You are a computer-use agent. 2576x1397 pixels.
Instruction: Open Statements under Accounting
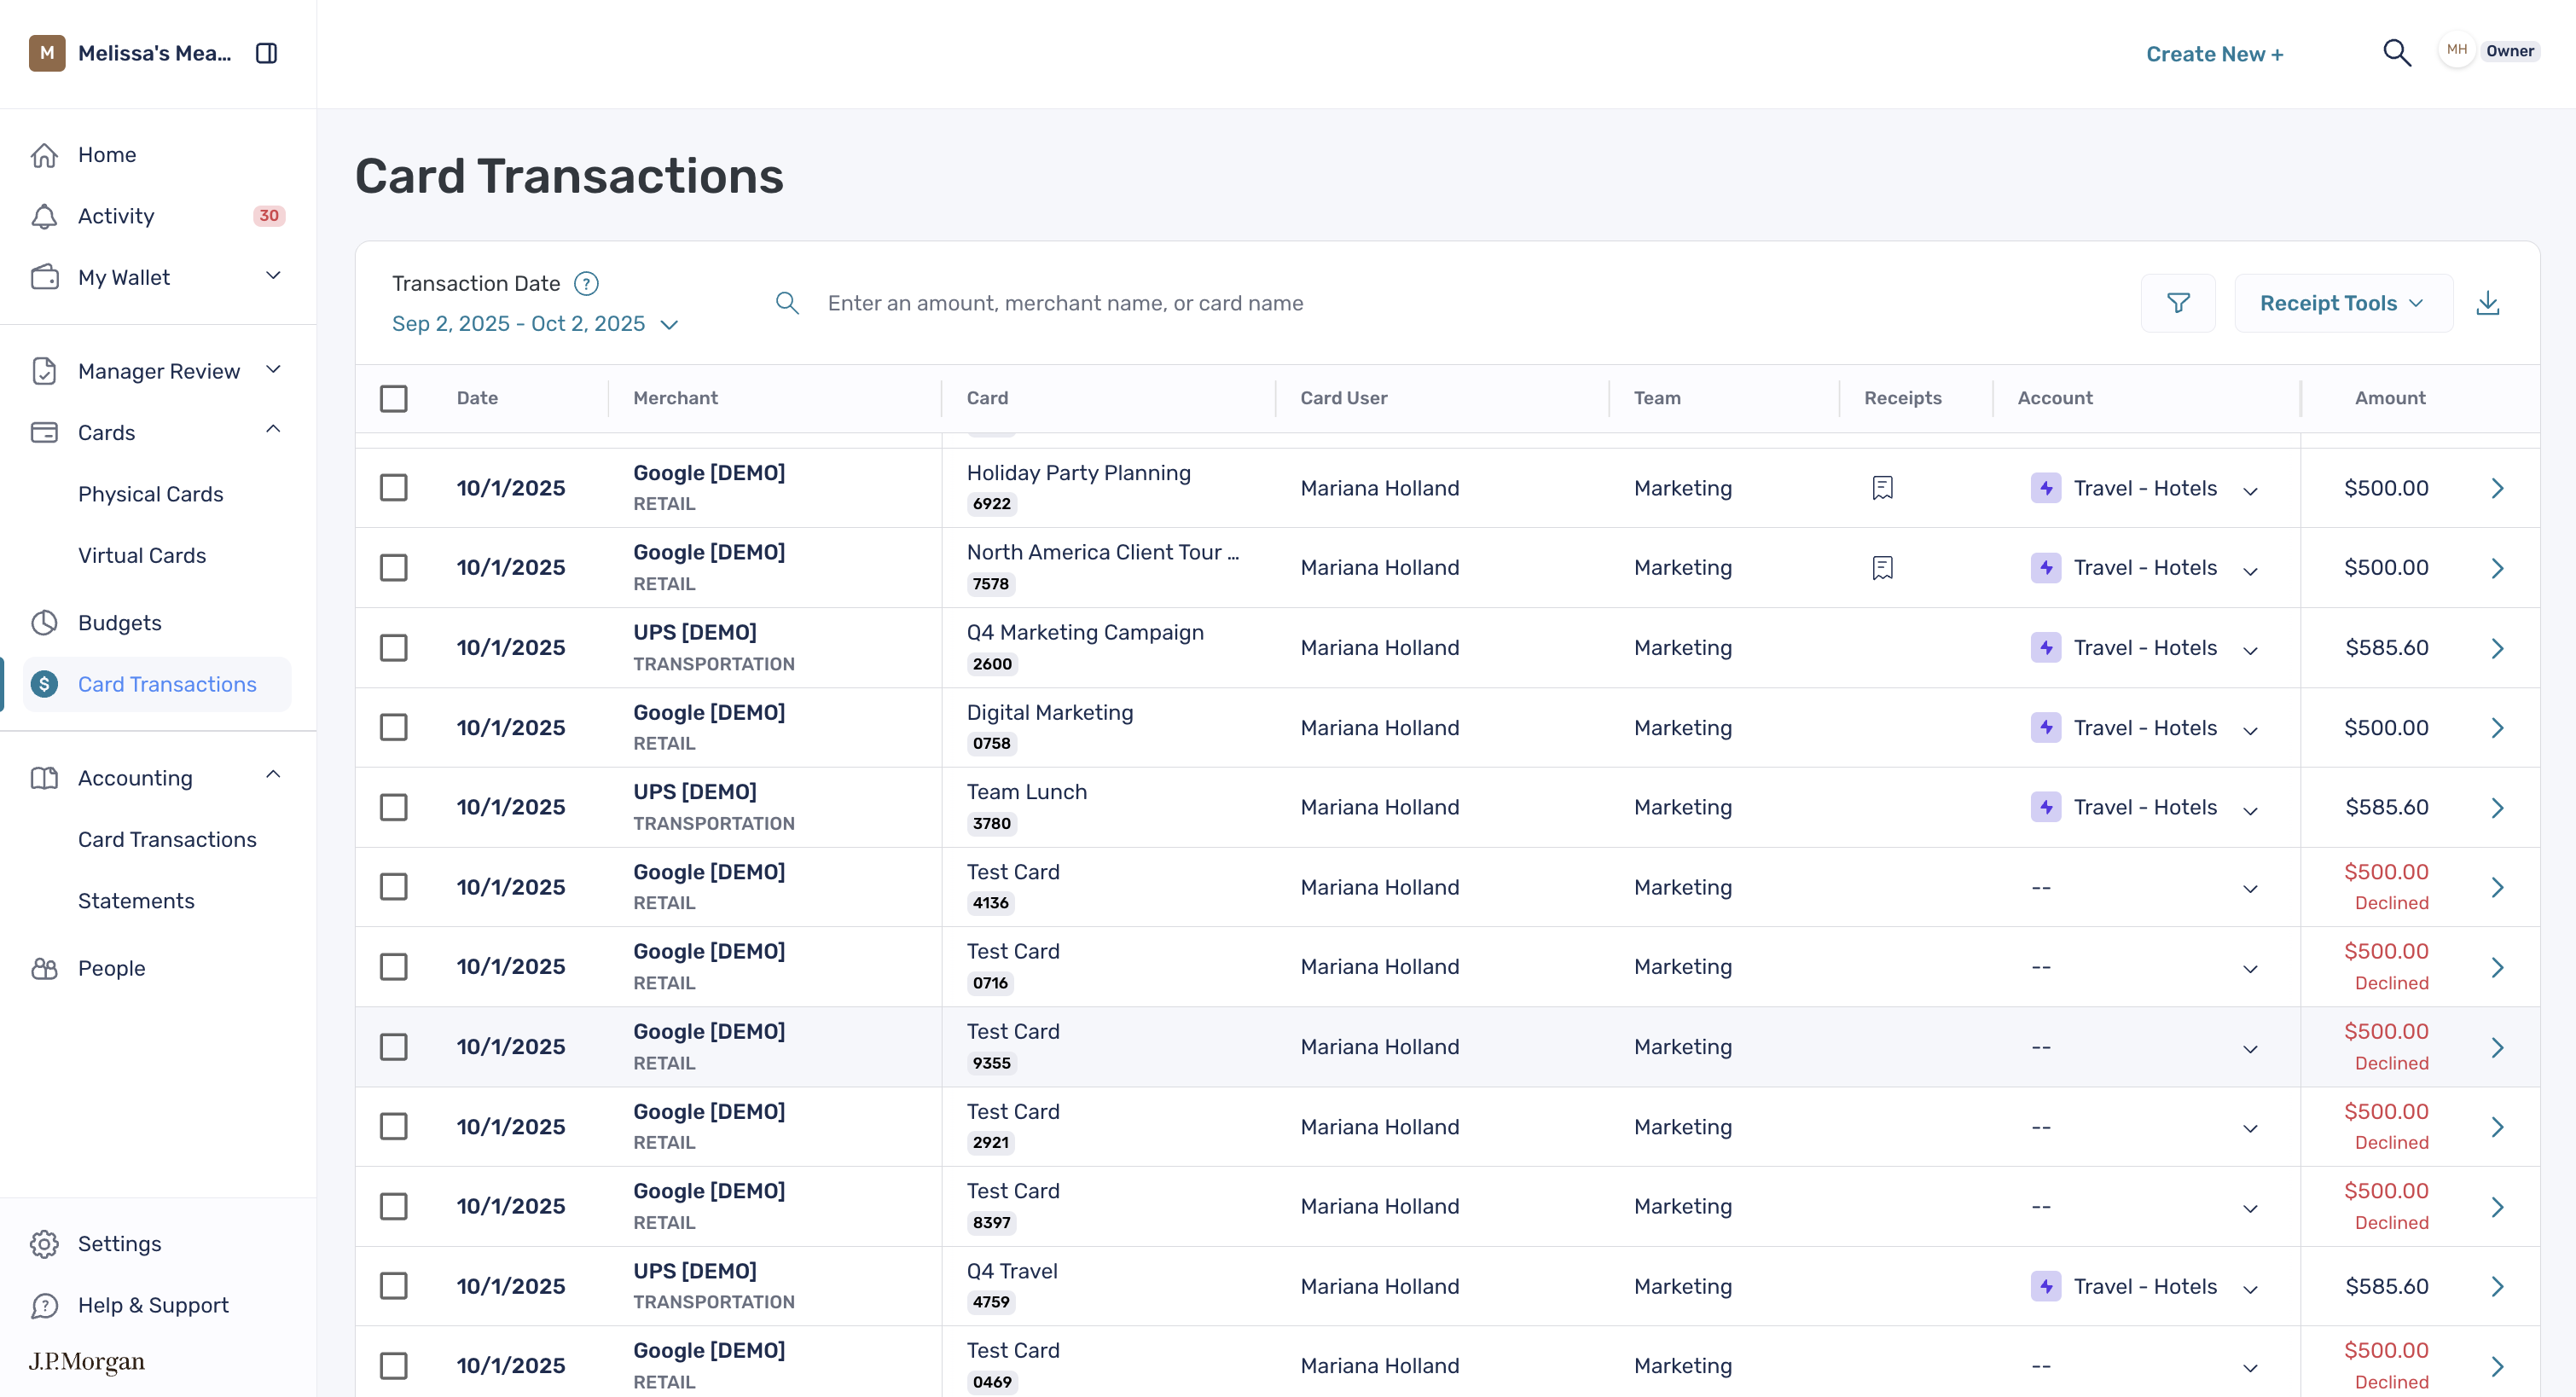(x=136, y=901)
